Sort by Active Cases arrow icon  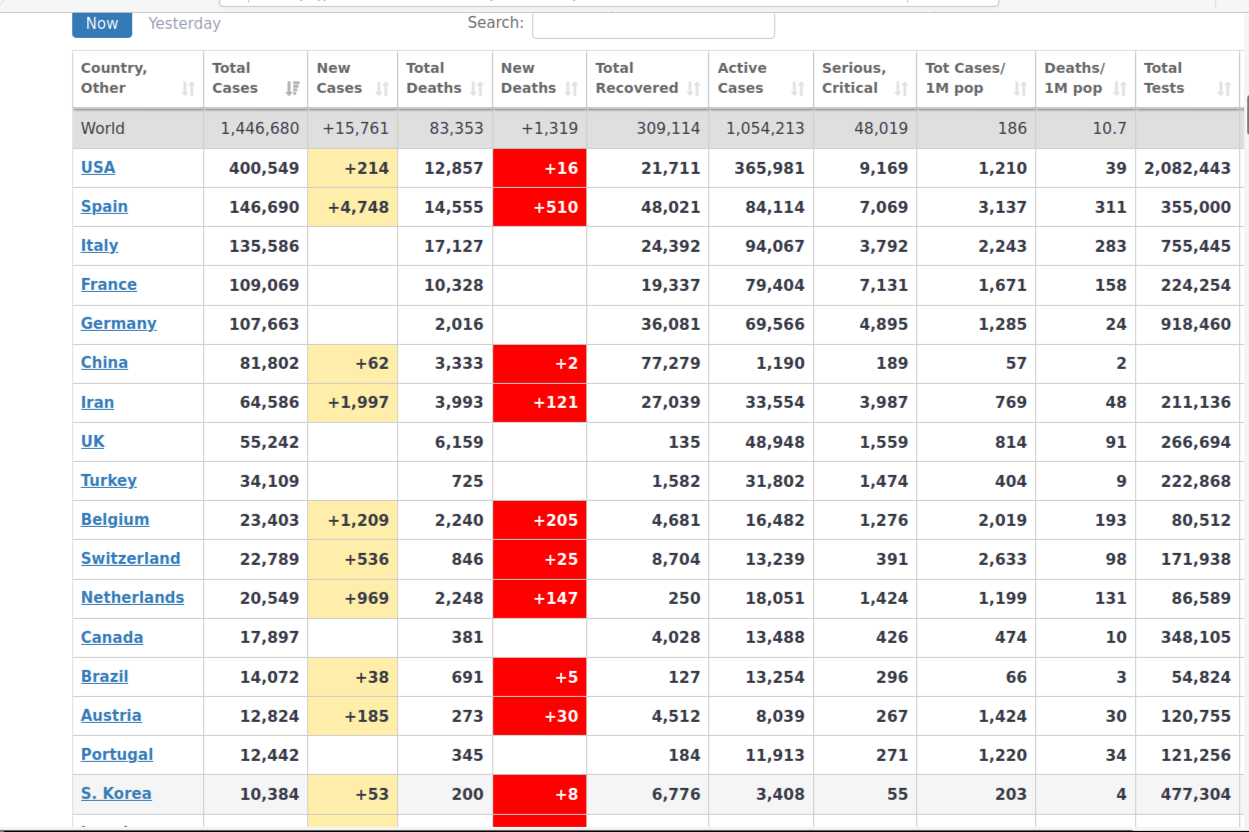point(797,89)
